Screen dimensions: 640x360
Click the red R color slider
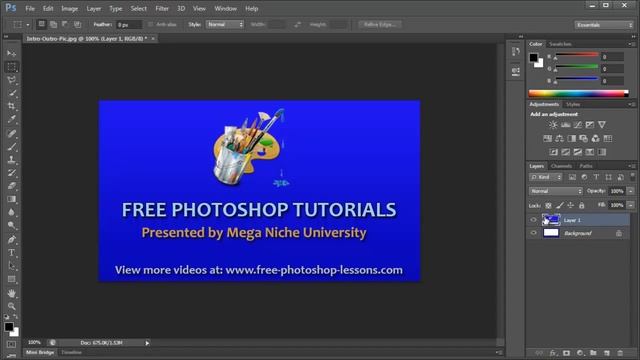pyautogui.click(x=577, y=55)
